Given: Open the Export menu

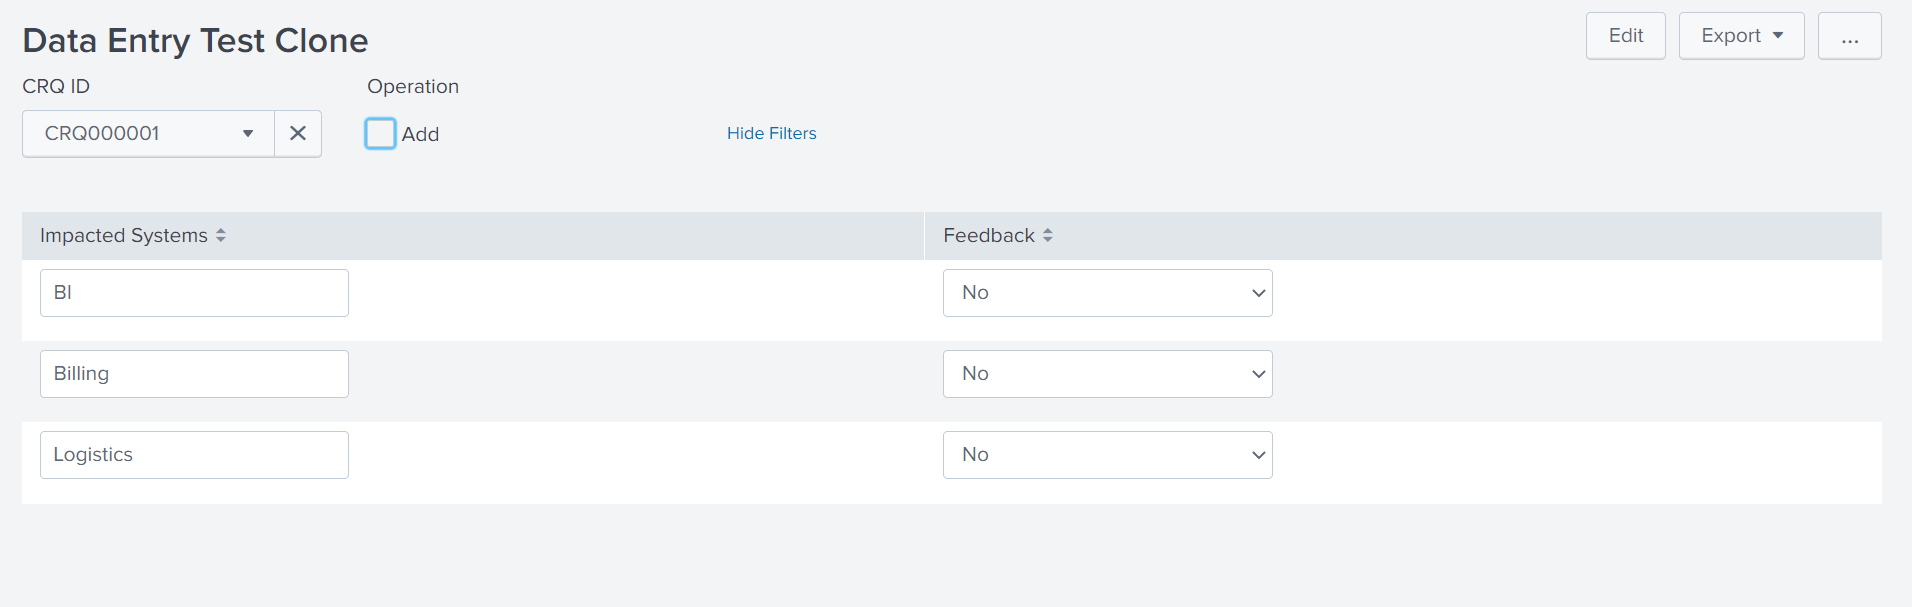Looking at the screenshot, I should click(1740, 34).
